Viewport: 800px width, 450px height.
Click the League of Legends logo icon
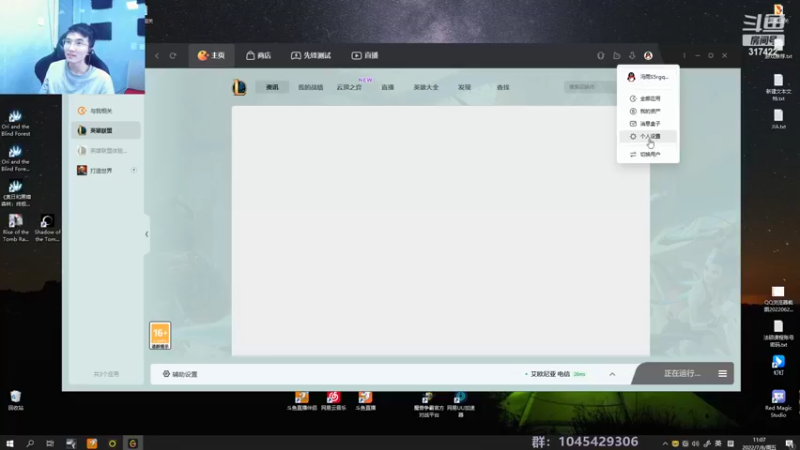pos(239,87)
